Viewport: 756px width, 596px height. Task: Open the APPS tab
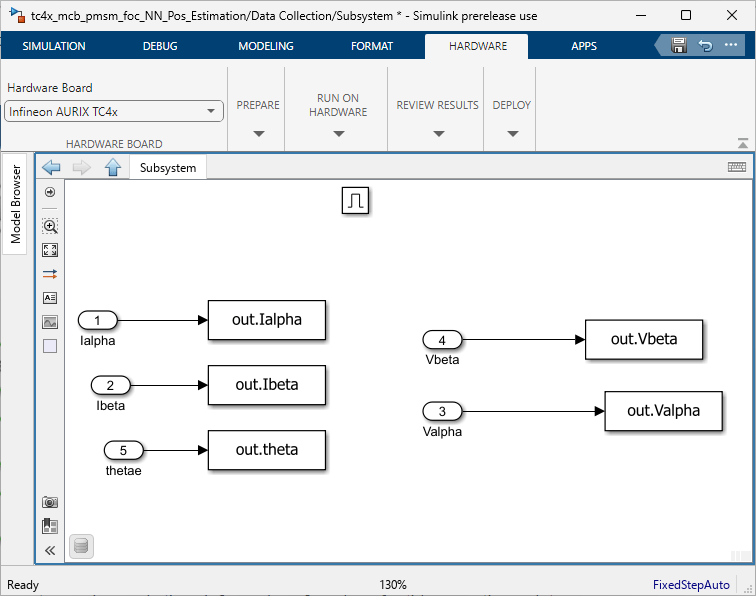(x=584, y=46)
